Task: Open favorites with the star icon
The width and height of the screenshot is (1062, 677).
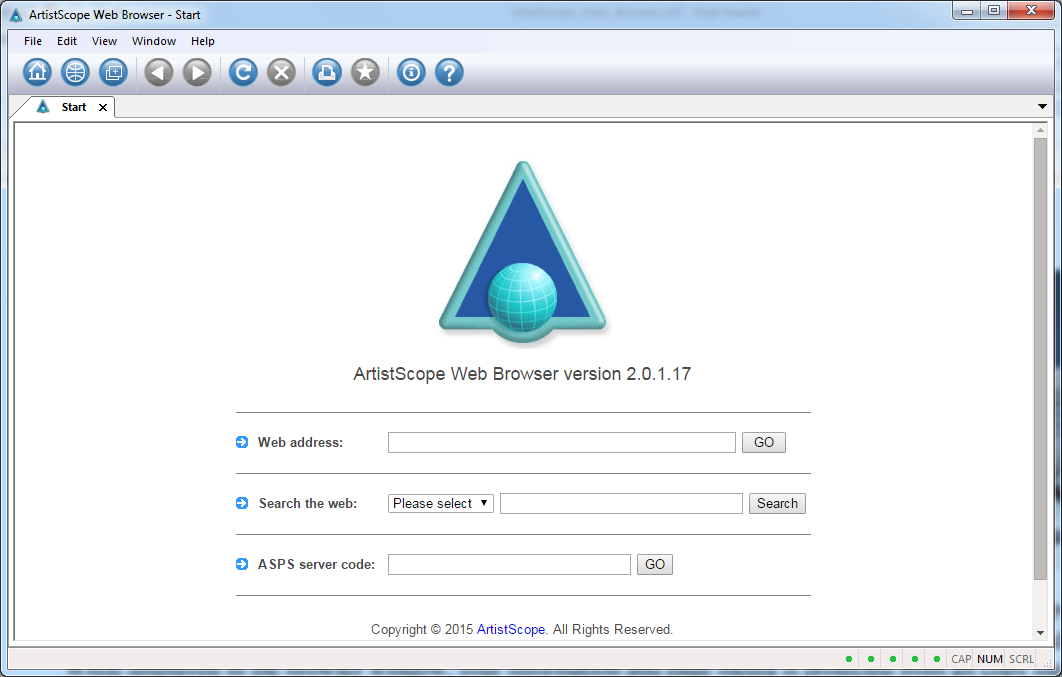Action: click(364, 72)
